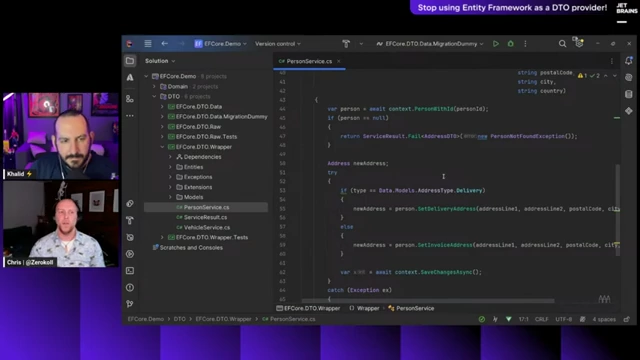640x360 pixels.
Task: Expand the Domain solution folder
Action: [x=154, y=87]
